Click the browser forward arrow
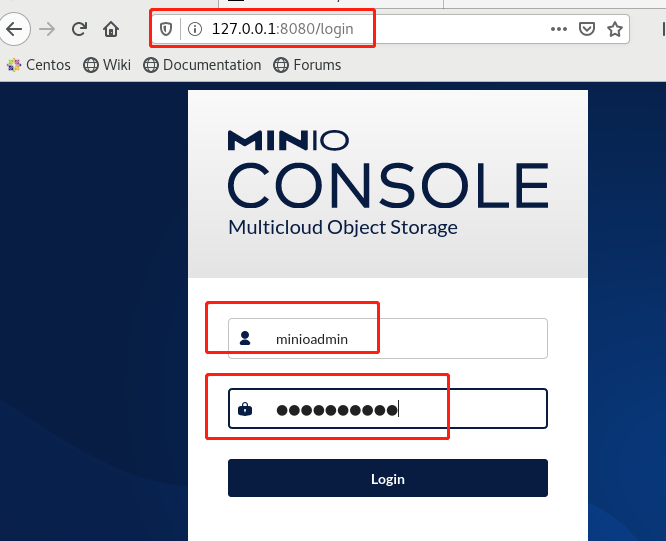 pyautogui.click(x=47, y=29)
